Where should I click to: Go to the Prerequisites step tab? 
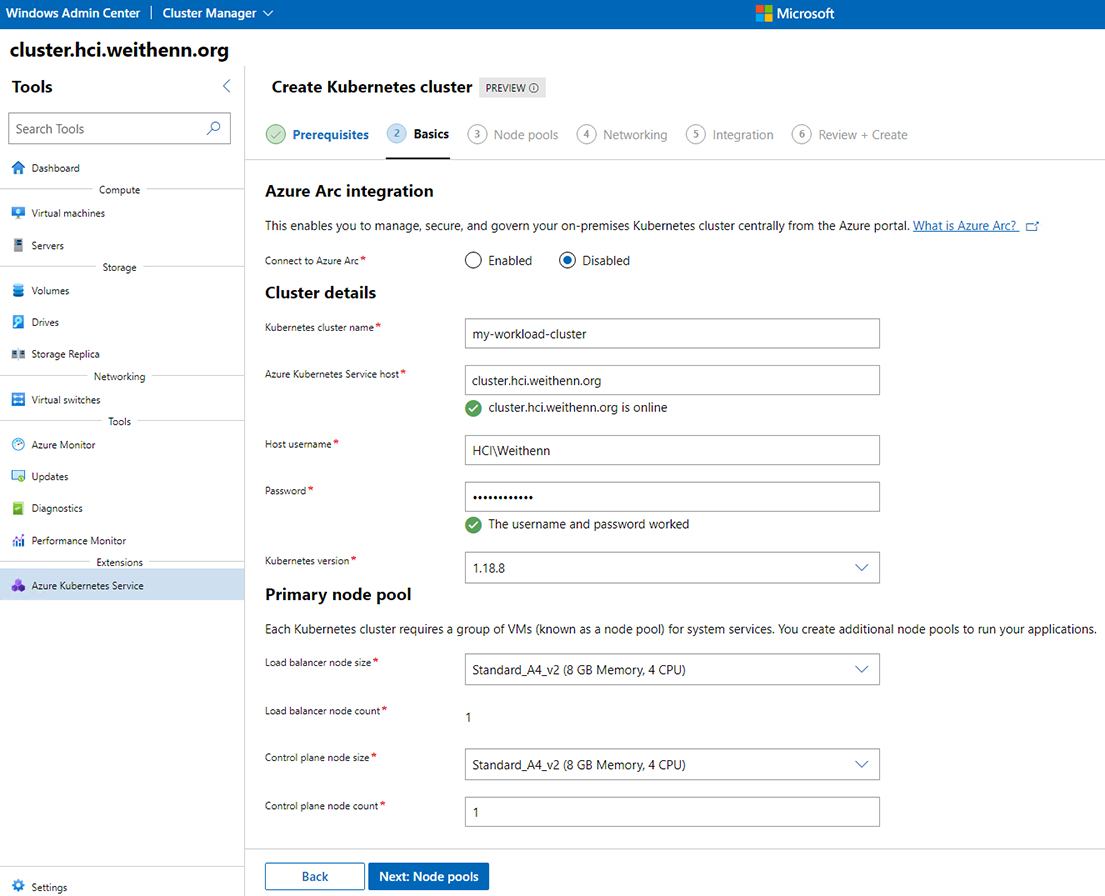318,134
